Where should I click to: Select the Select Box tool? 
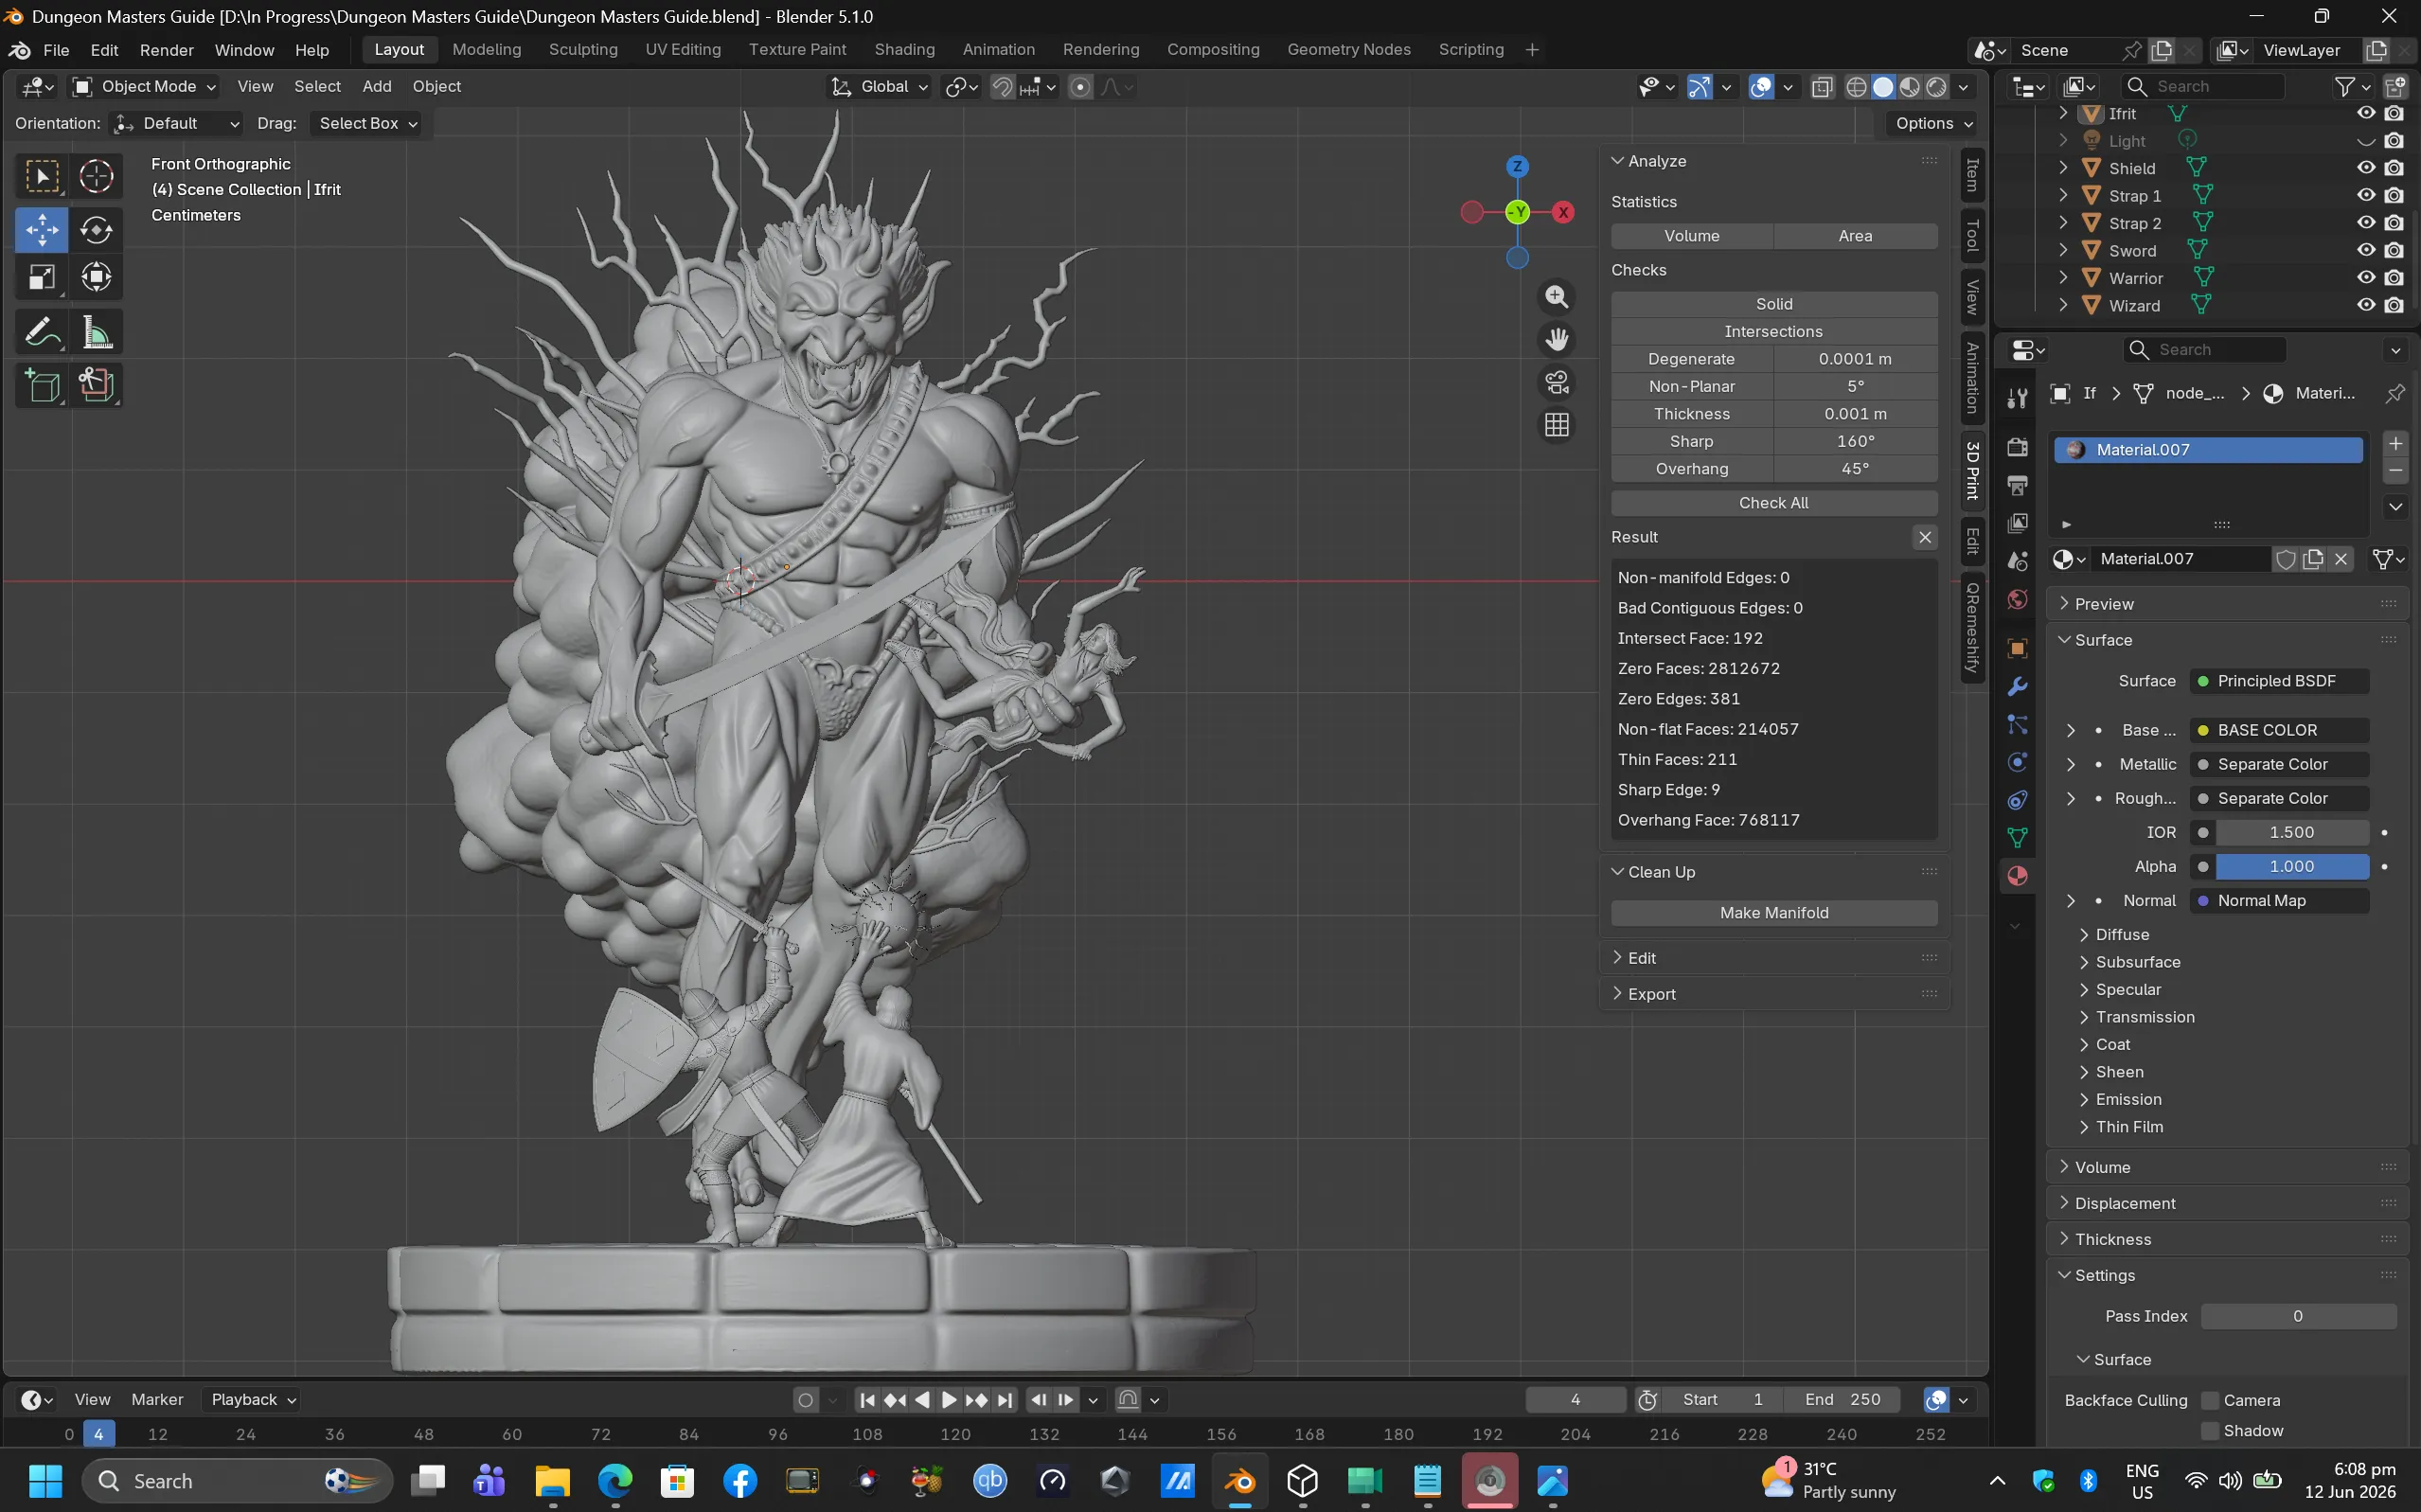(42, 176)
